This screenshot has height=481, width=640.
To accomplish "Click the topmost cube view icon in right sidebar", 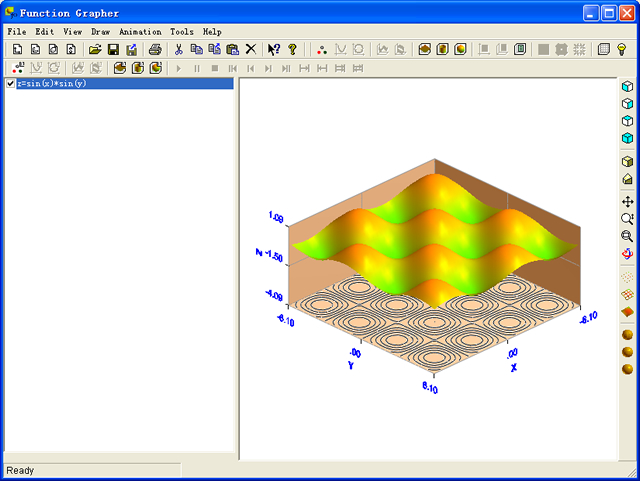I will 627,86.
